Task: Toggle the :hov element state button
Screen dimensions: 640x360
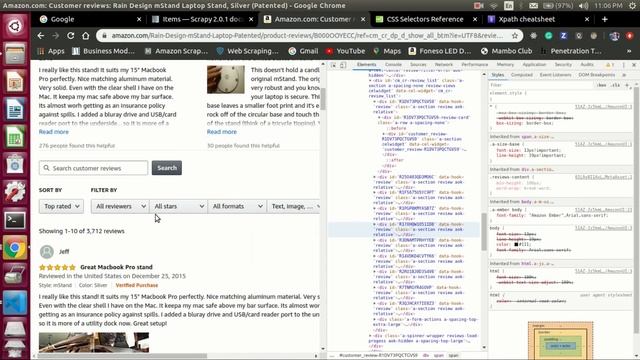Action: (x=601, y=85)
